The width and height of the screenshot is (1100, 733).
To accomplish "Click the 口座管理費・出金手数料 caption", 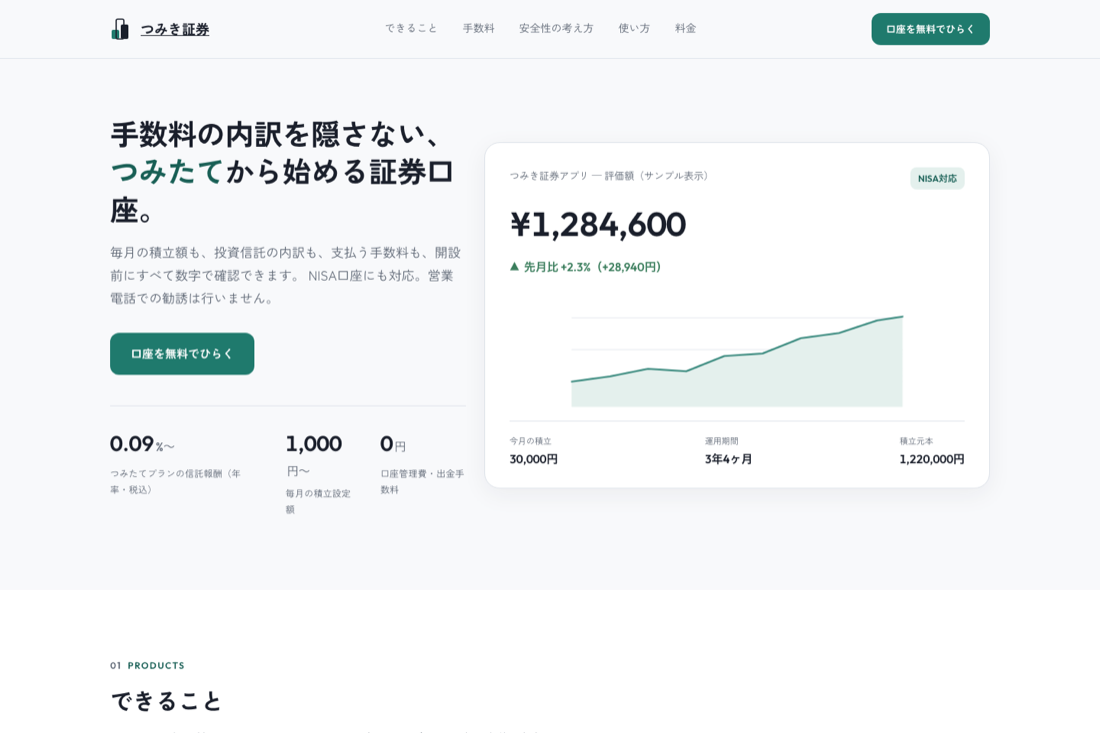I will (x=422, y=481).
